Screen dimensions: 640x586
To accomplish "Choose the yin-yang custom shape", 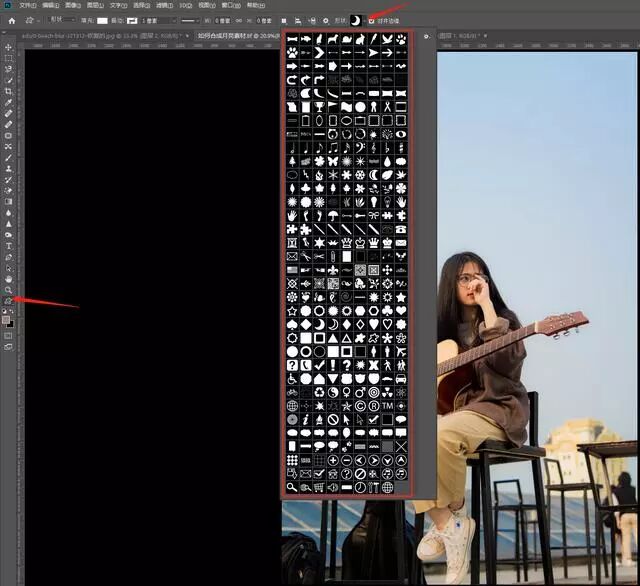I will [333, 392].
